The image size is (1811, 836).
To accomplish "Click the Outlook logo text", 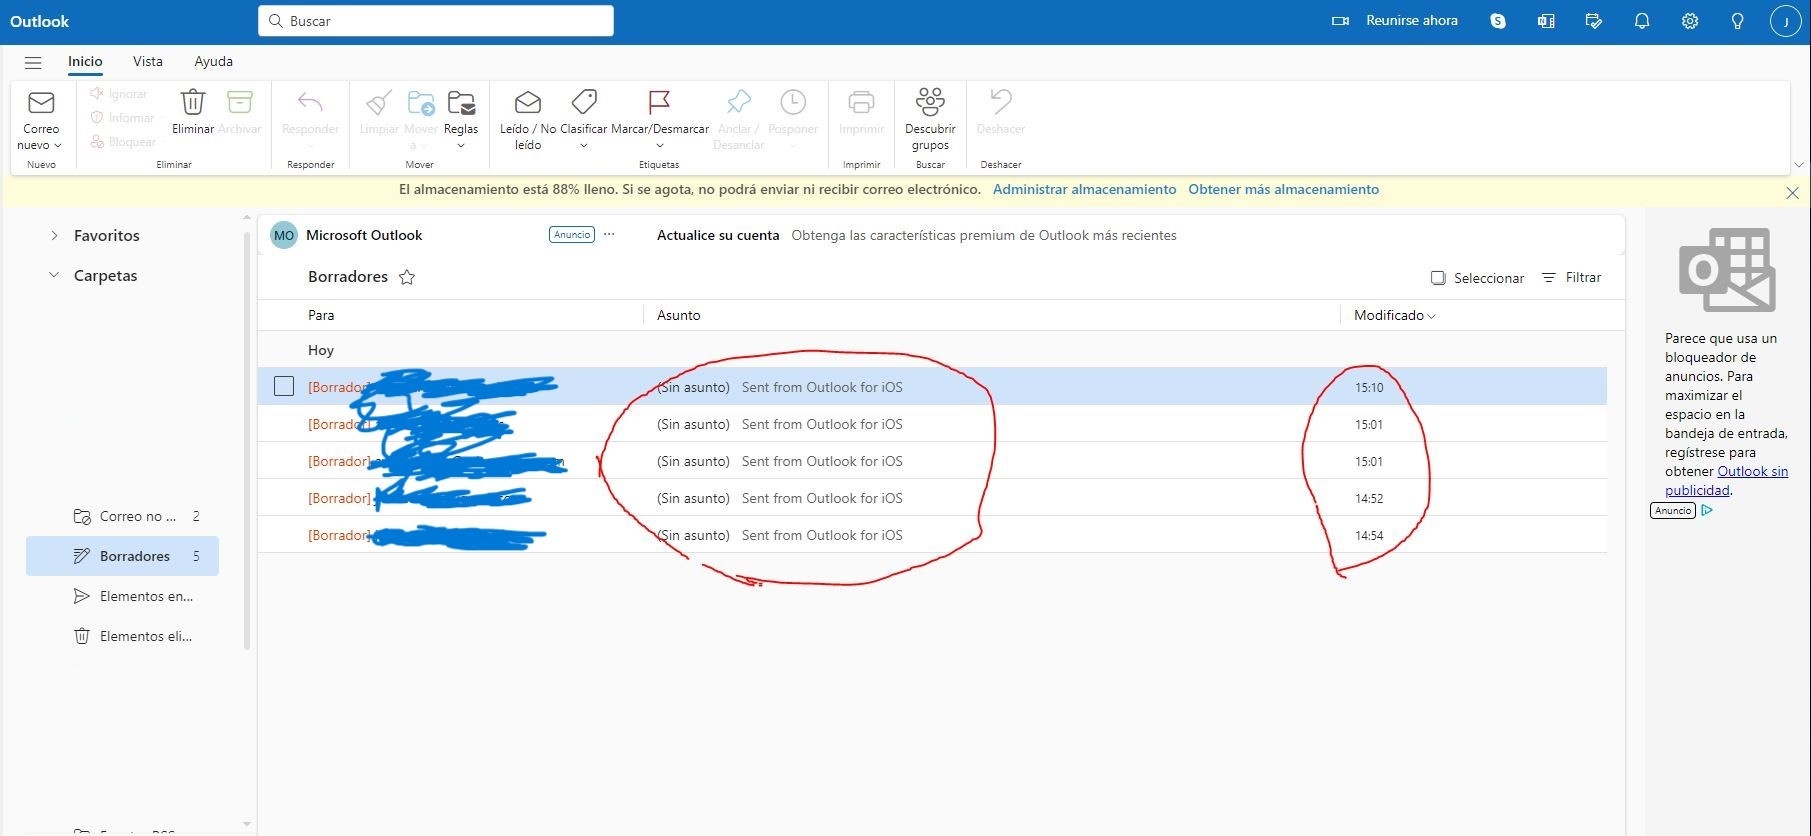I will [x=40, y=21].
